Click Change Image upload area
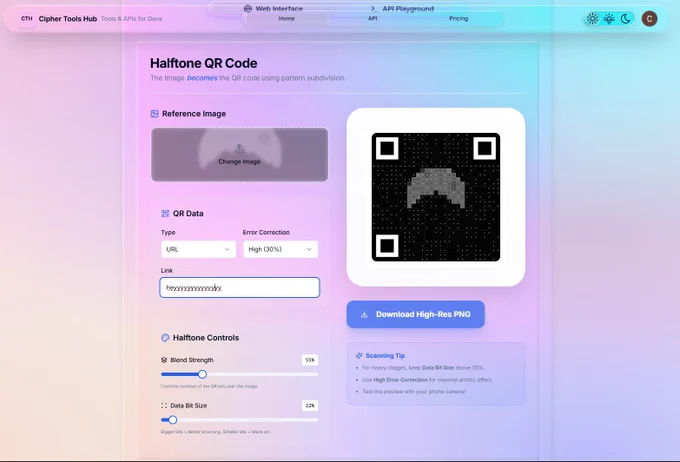This screenshot has width=680, height=462. point(239,154)
